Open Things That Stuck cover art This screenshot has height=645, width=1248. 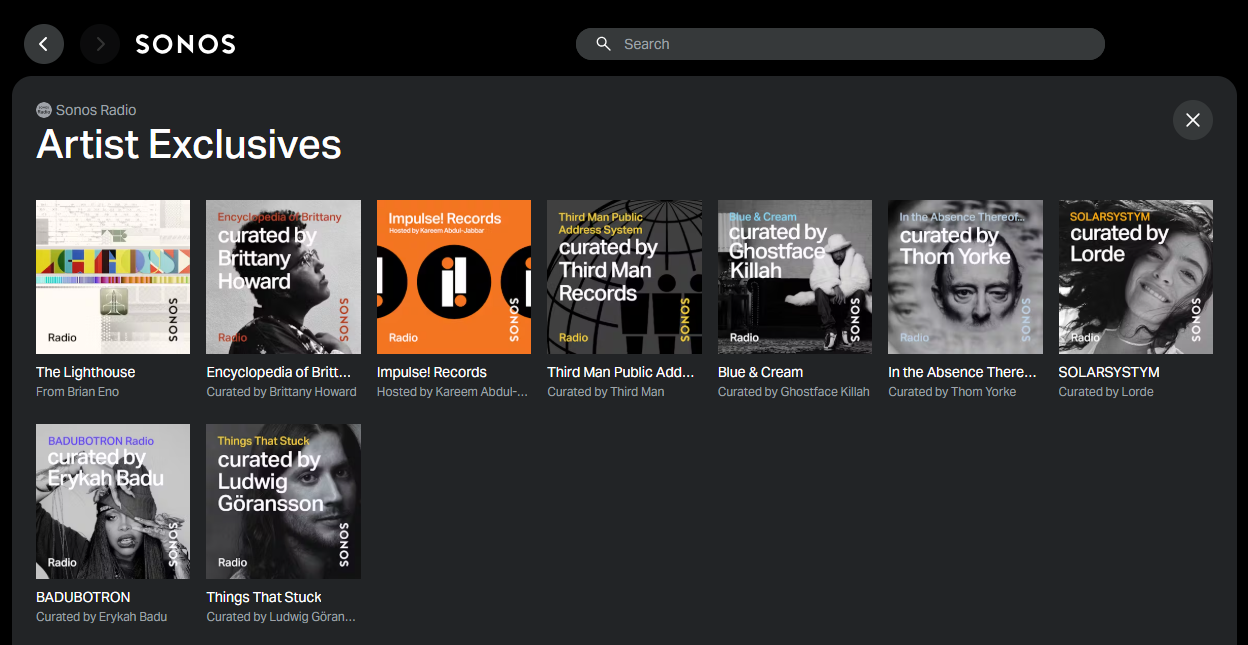284,501
